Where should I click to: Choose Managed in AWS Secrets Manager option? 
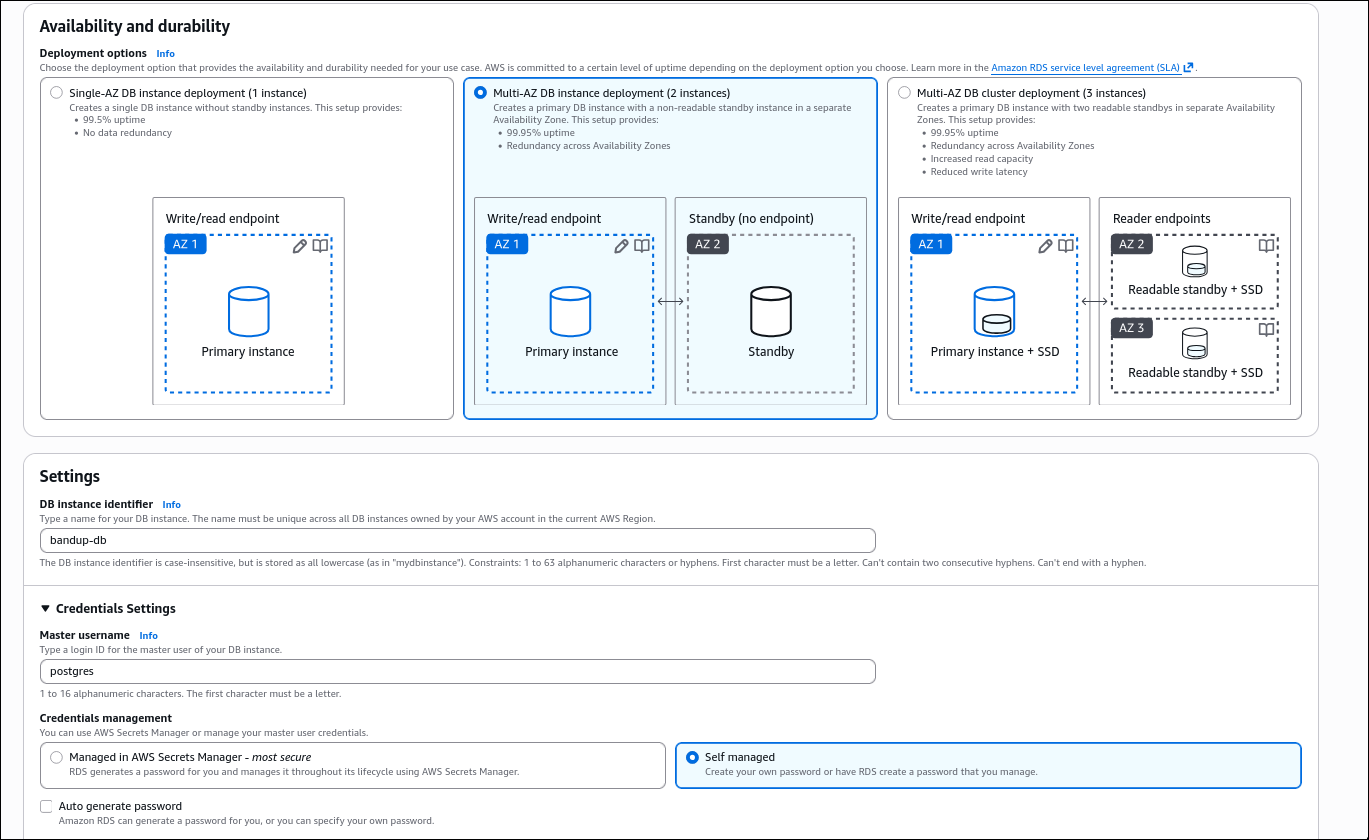point(56,758)
